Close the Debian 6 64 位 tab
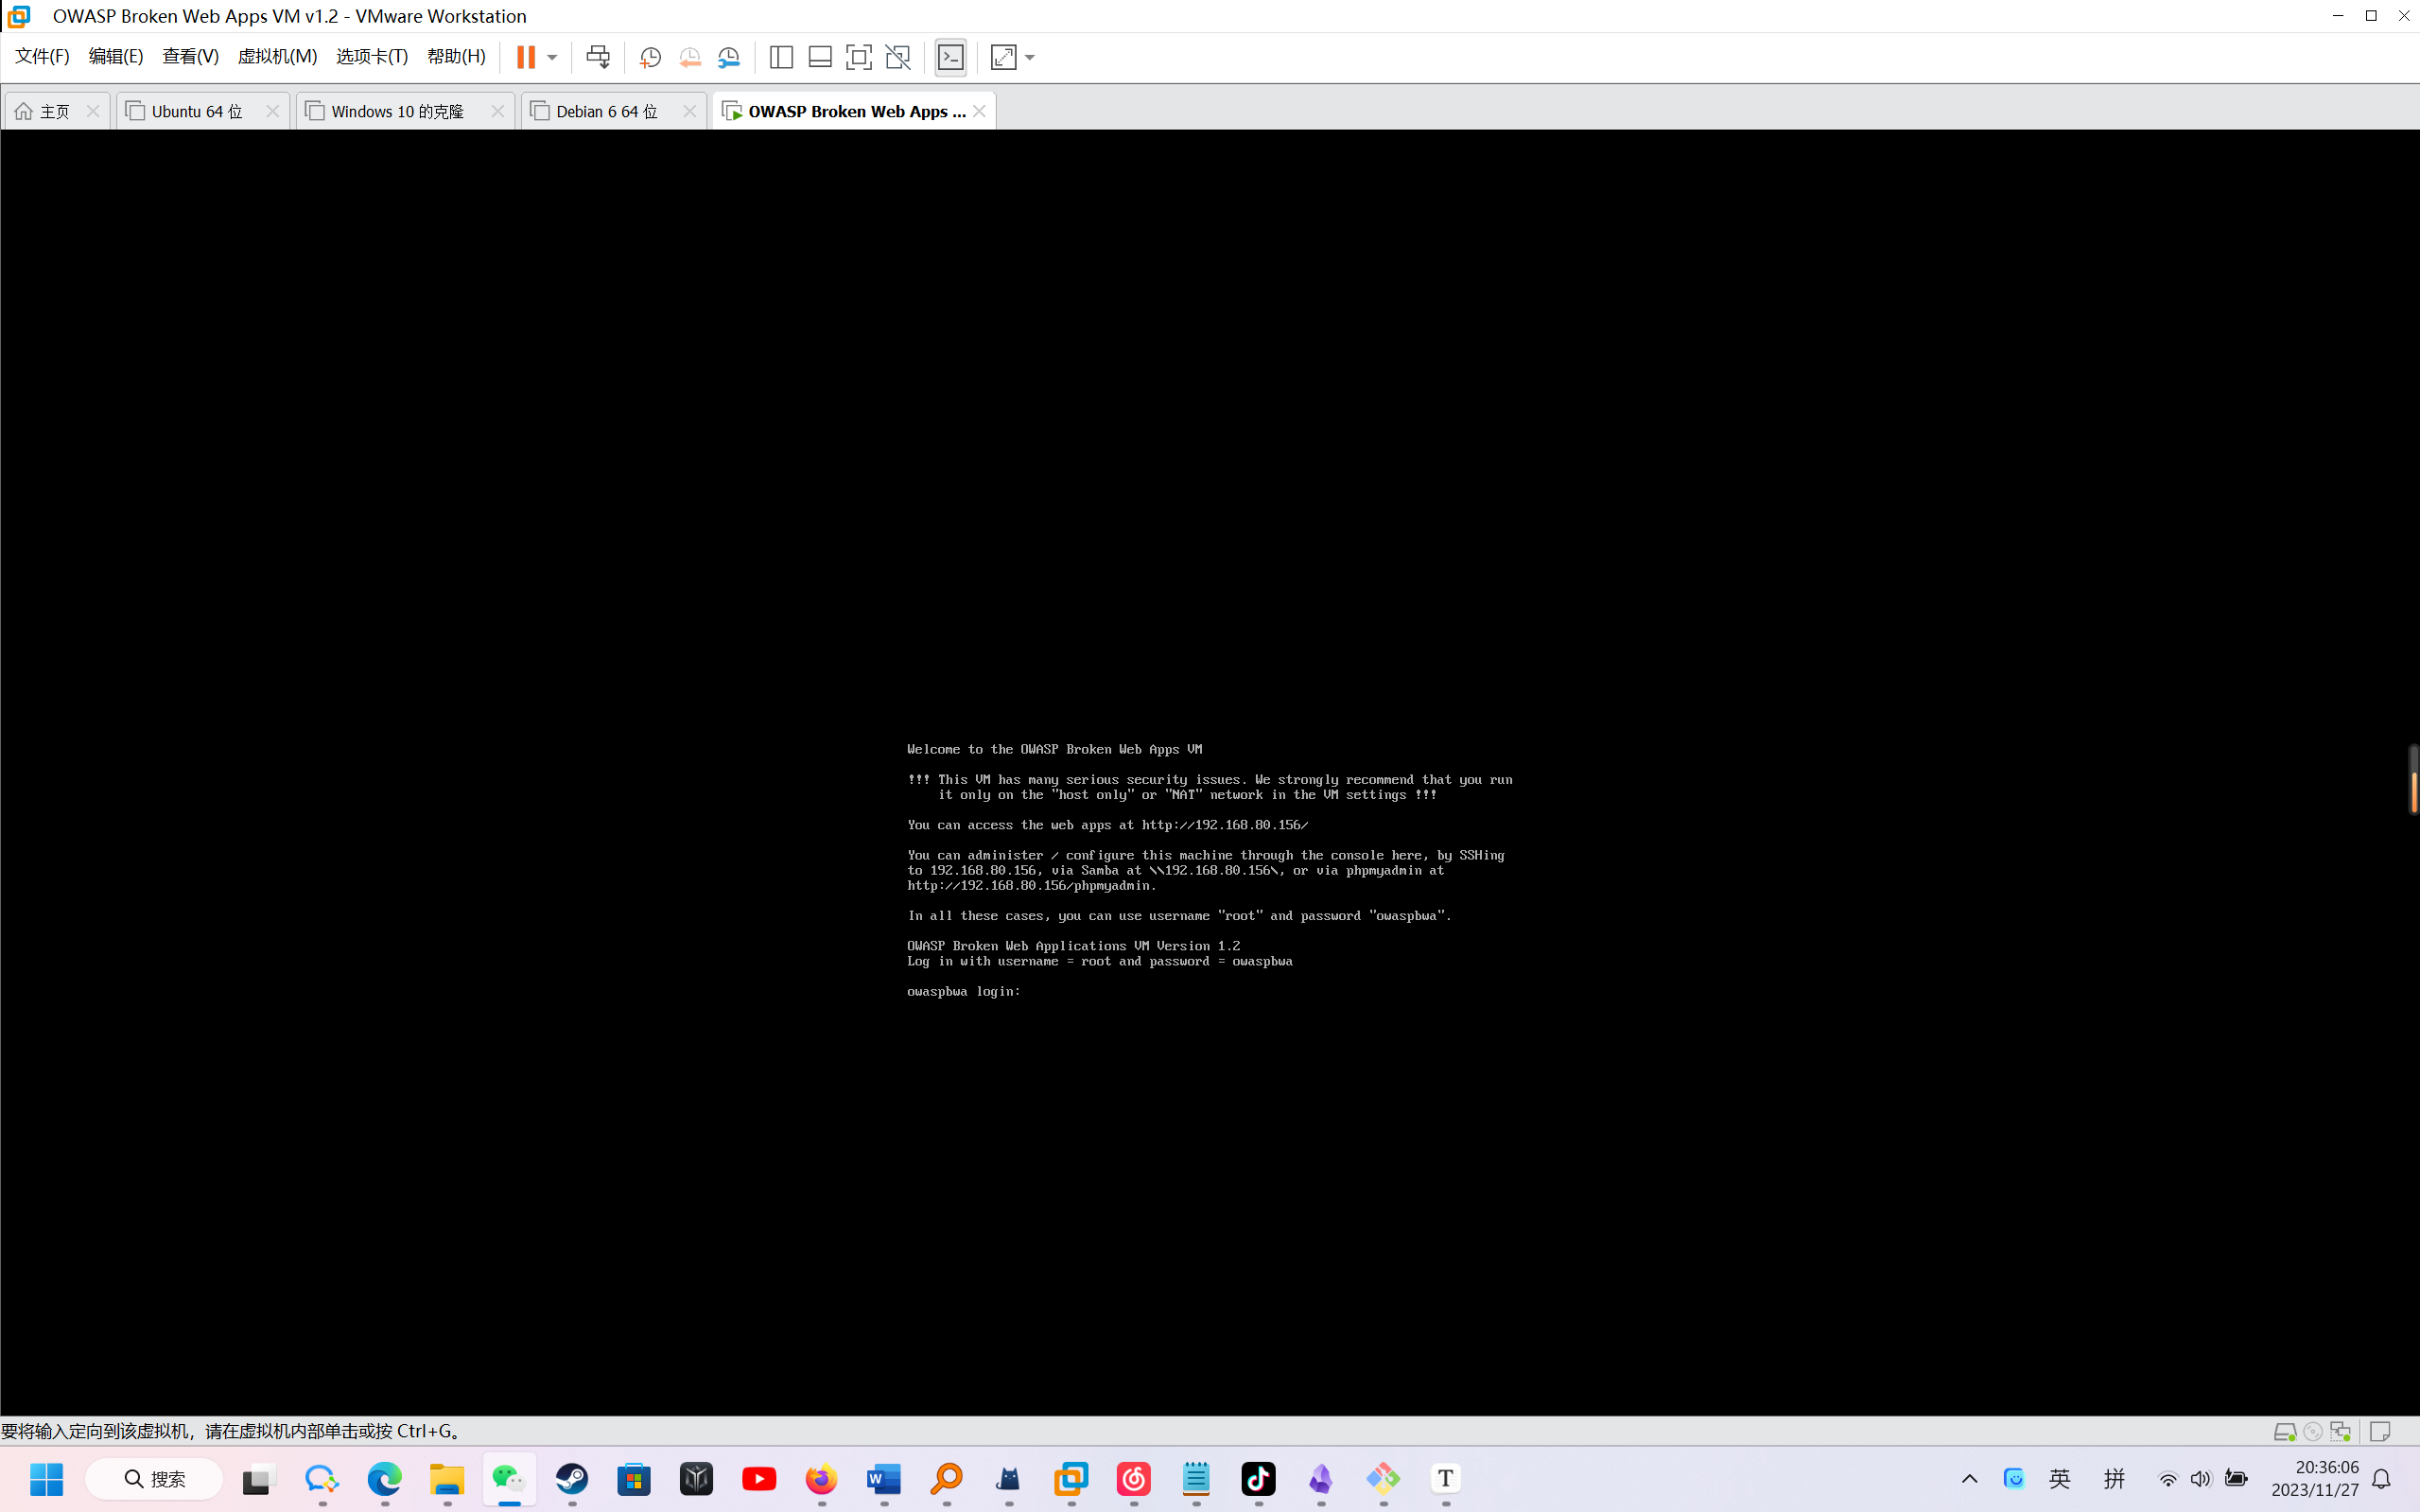 click(689, 111)
